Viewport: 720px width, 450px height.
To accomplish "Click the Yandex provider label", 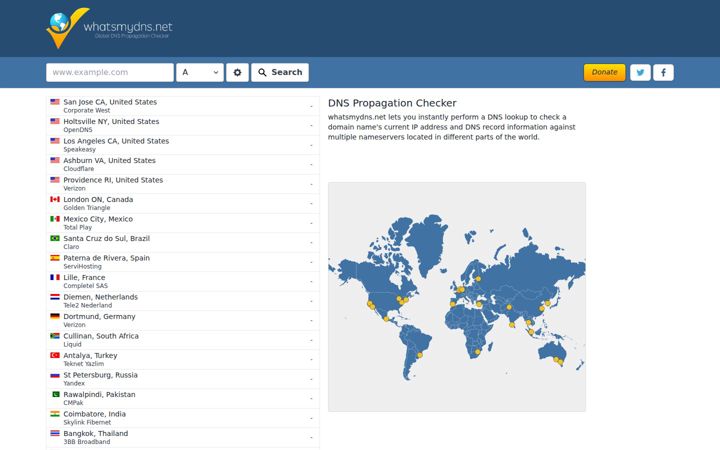I will point(74,383).
